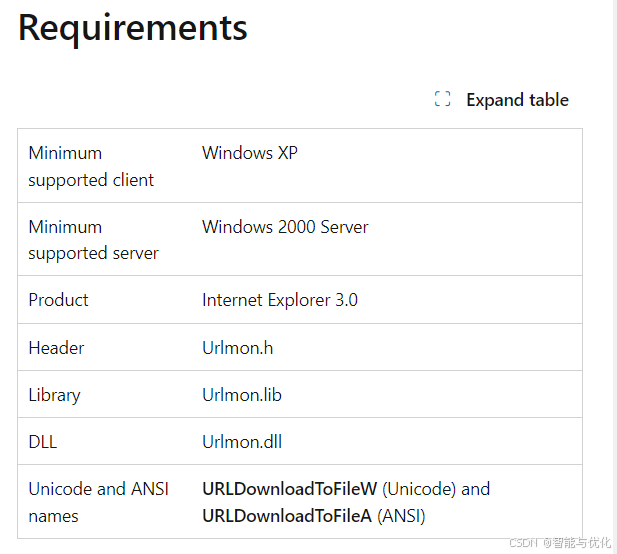Select the Minimum supported server label
The image size is (617, 554).
point(93,240)
